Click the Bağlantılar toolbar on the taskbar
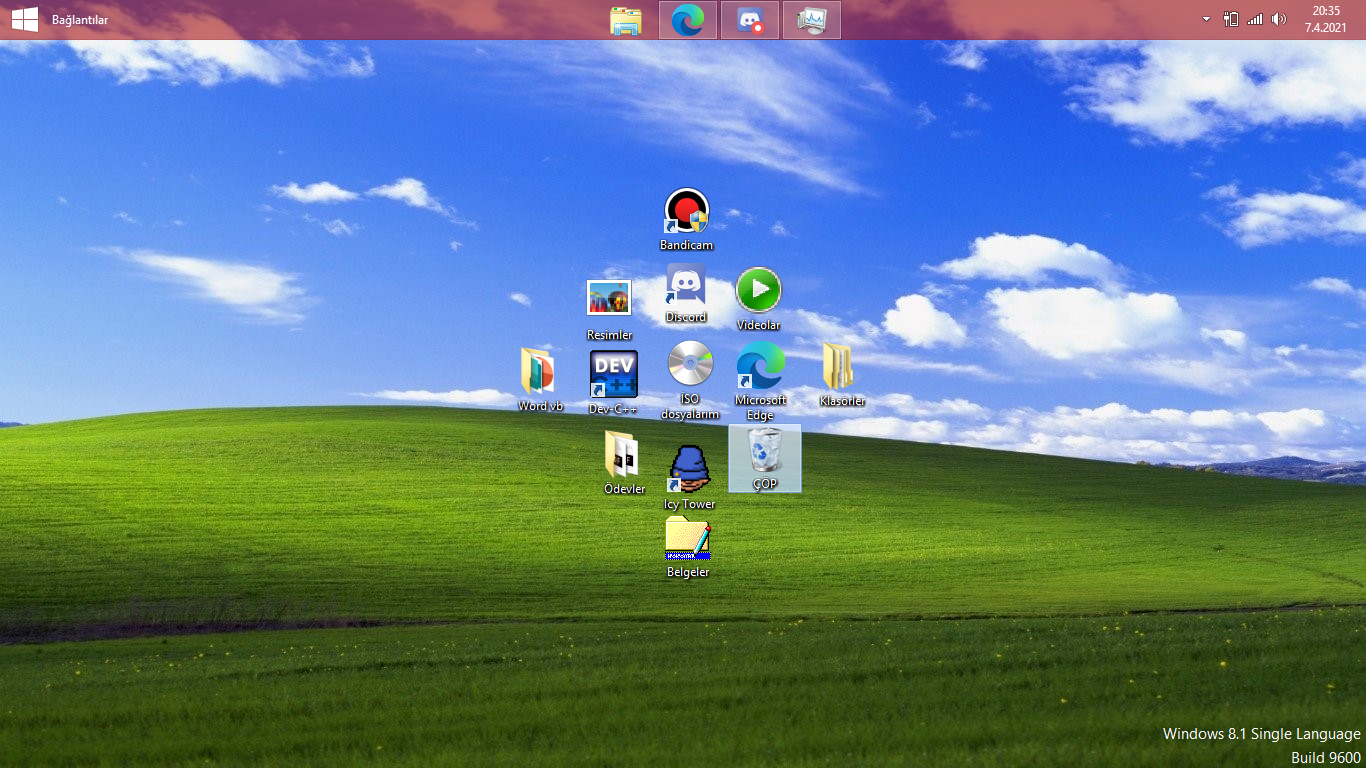This screenshot has height=768, width=1366. 80,20
